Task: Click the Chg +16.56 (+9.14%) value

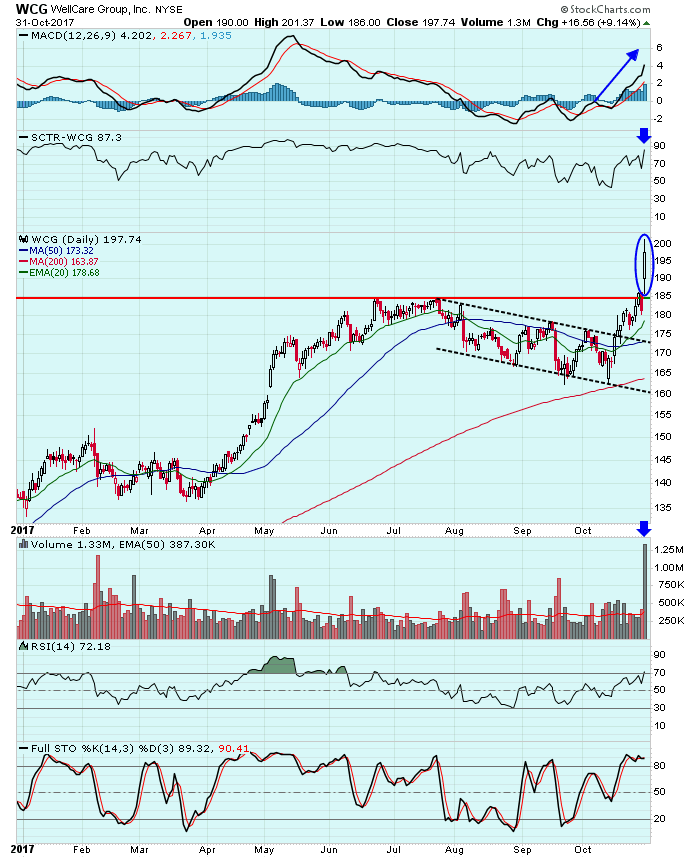Action: coord(588,22)
